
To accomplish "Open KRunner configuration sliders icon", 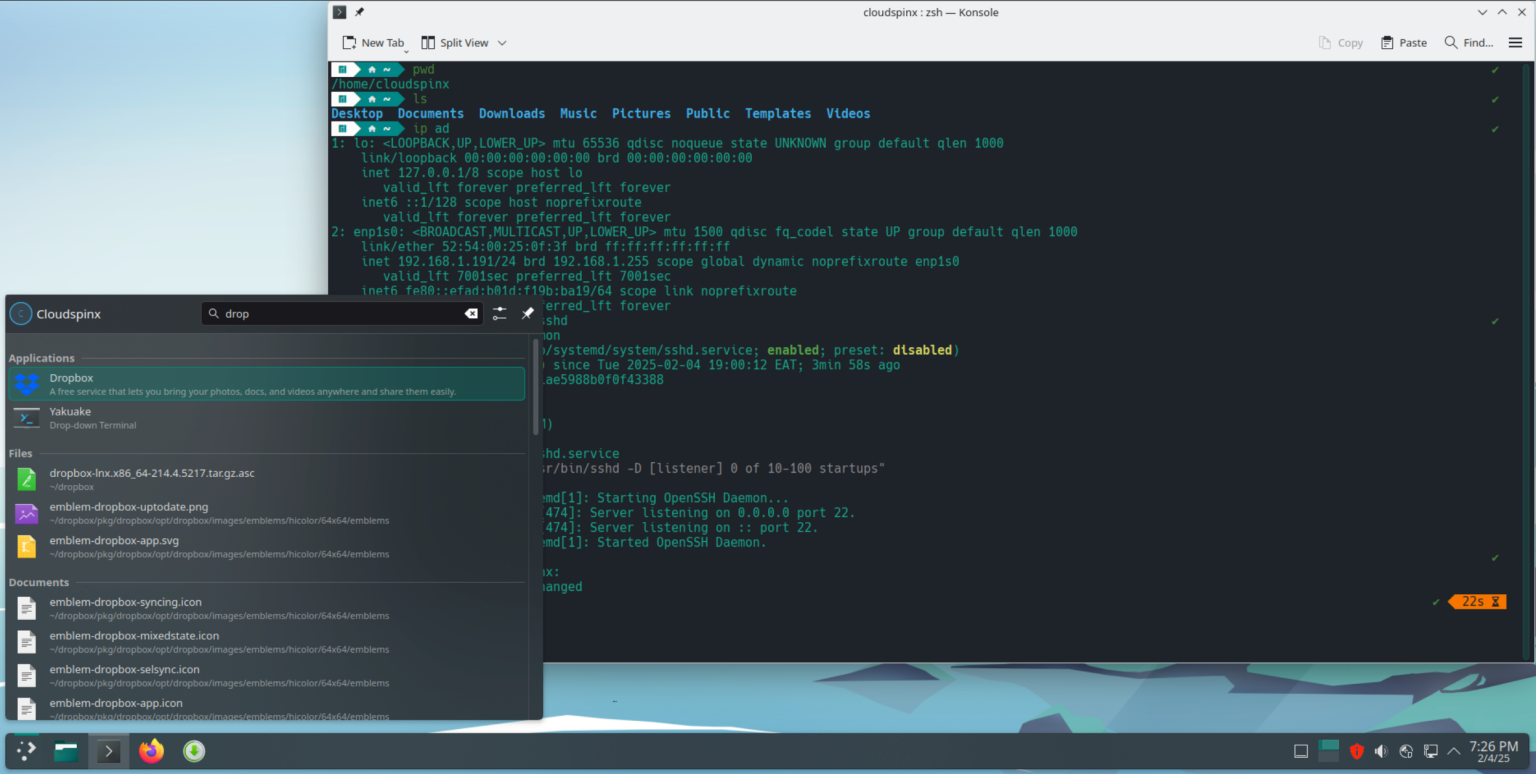I will (499, 313).
